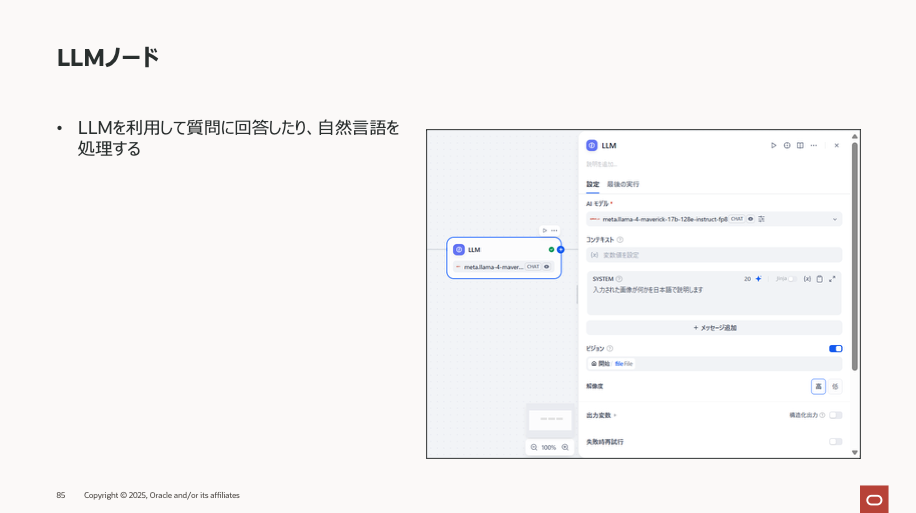
Task: Click the blue plus handle on the LLM node
Action: click(561, 249)
